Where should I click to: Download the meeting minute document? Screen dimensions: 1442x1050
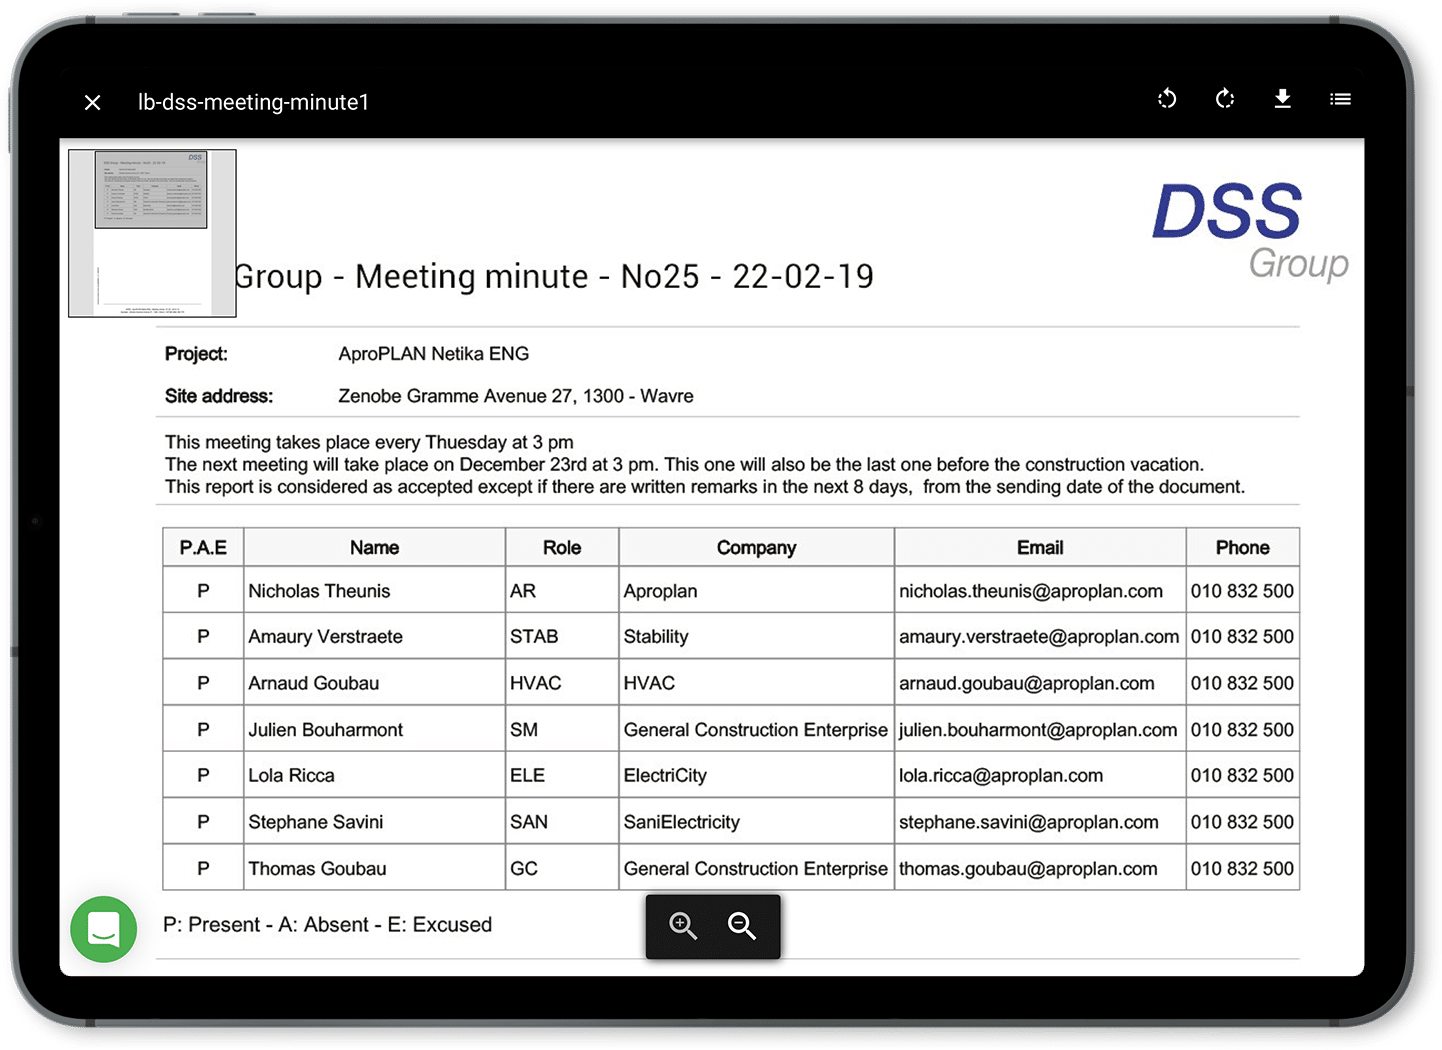(x=1282, y=99)
